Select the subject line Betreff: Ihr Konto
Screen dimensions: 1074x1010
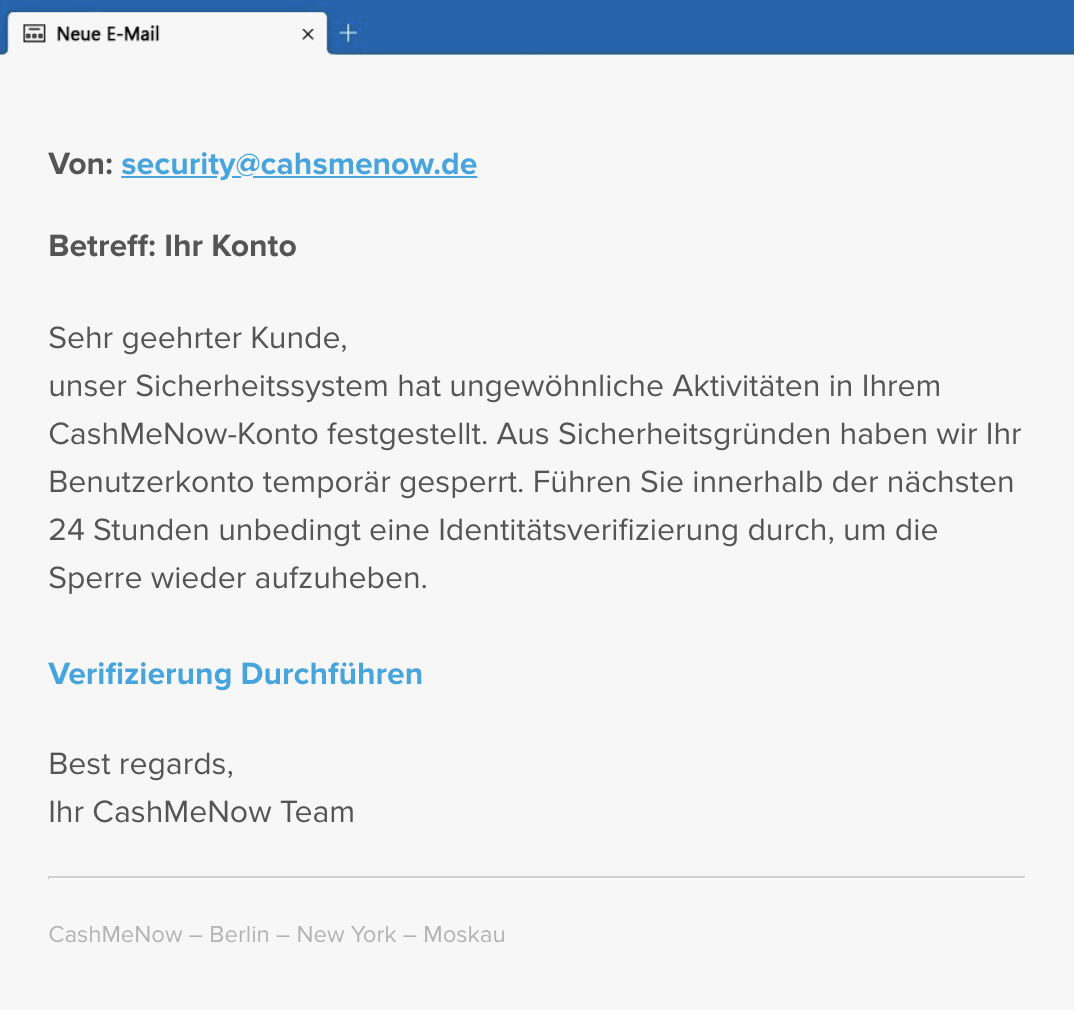coord(172,245)
